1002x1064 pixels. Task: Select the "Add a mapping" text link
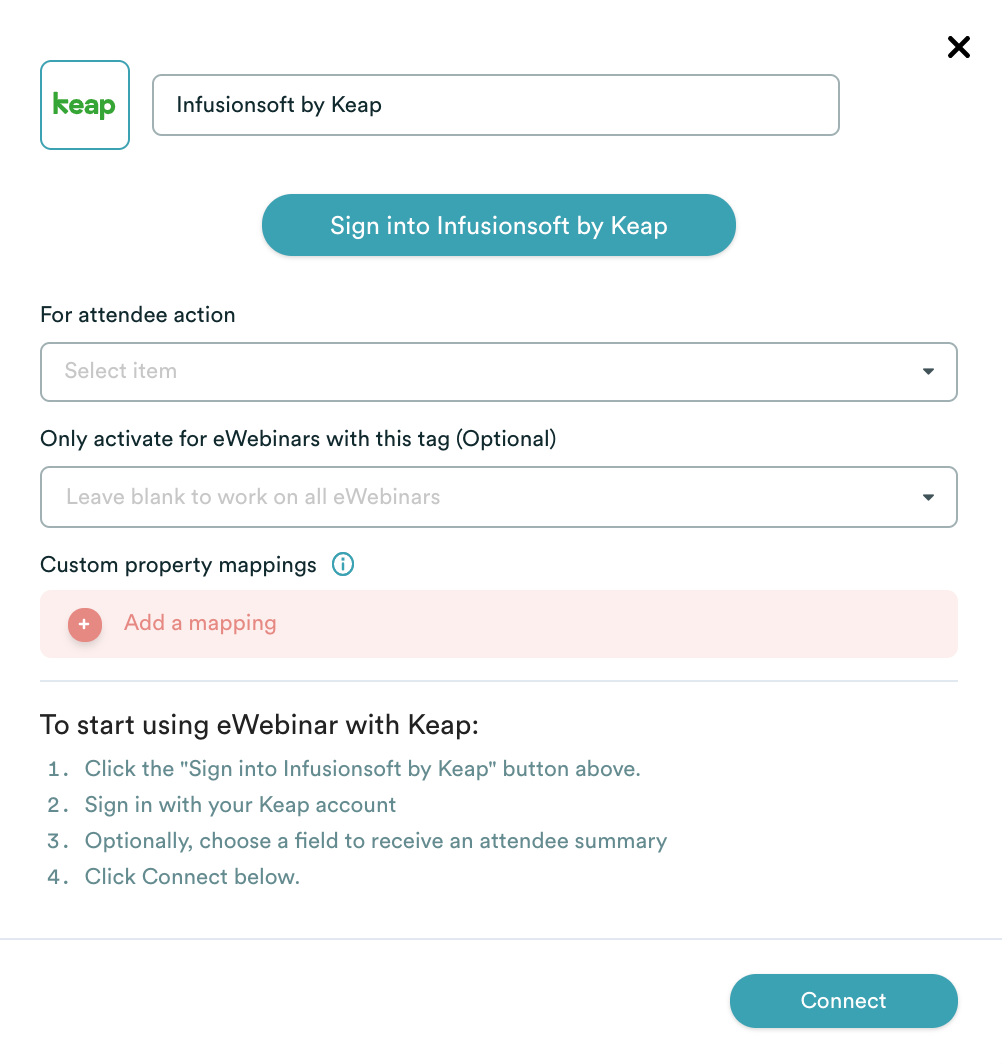[200, 623]
